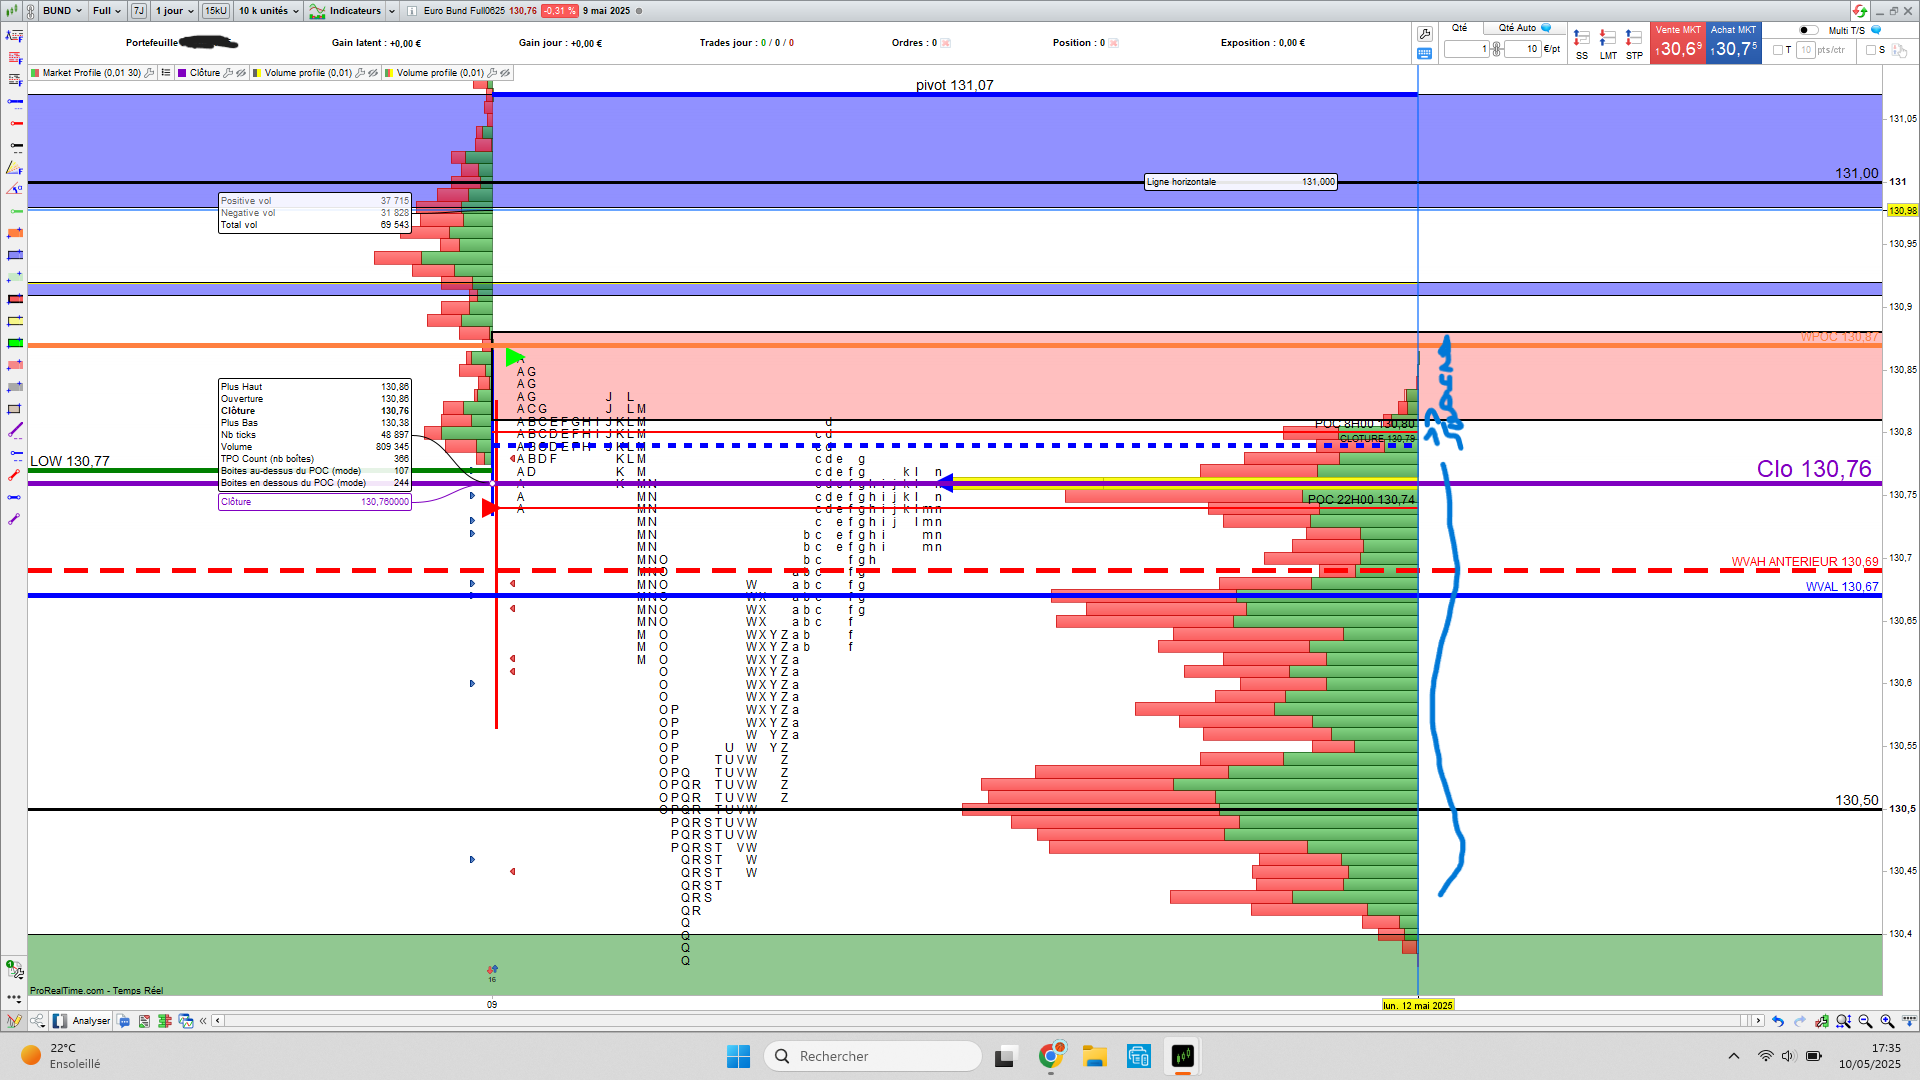Image resolution: width=1920 pixels, height=1080 pixels.
Task: Click the Windows taskbar search box
Action: tap(872, 1056)
